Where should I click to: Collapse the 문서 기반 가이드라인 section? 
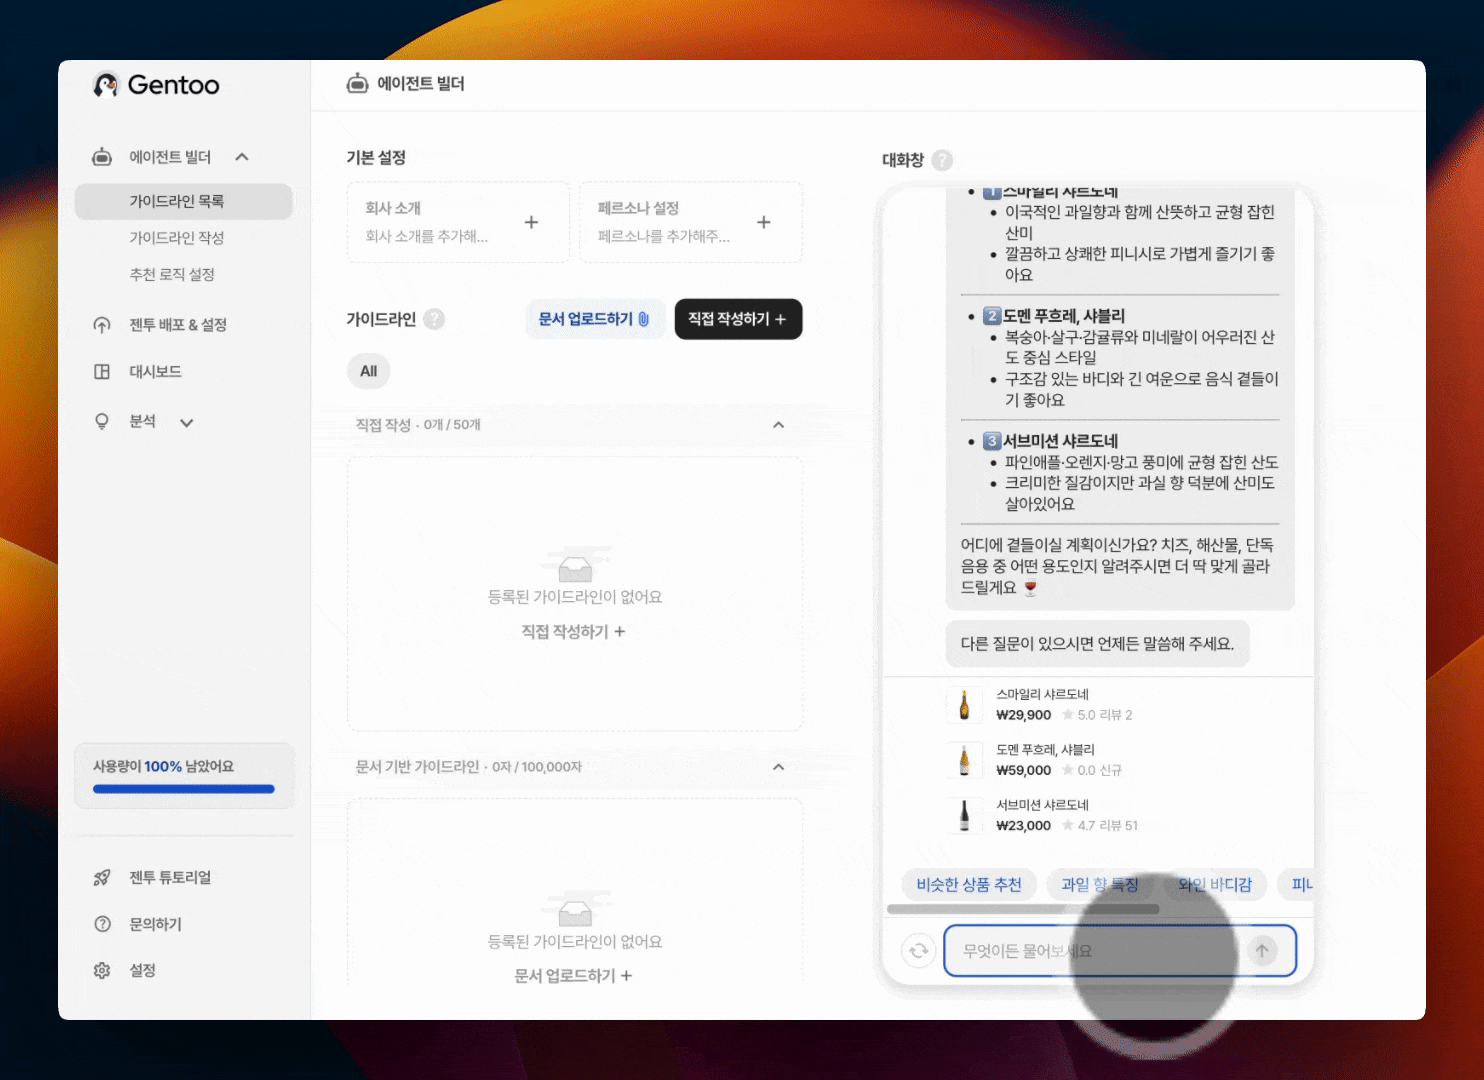(778, 767)
